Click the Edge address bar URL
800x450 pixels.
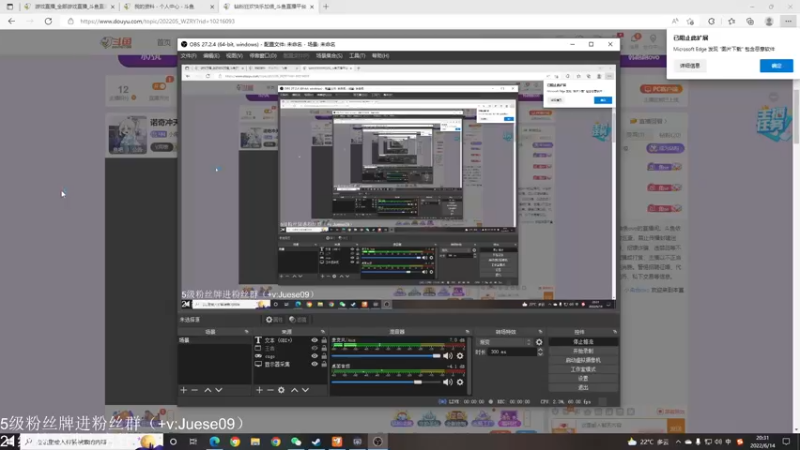158,21
